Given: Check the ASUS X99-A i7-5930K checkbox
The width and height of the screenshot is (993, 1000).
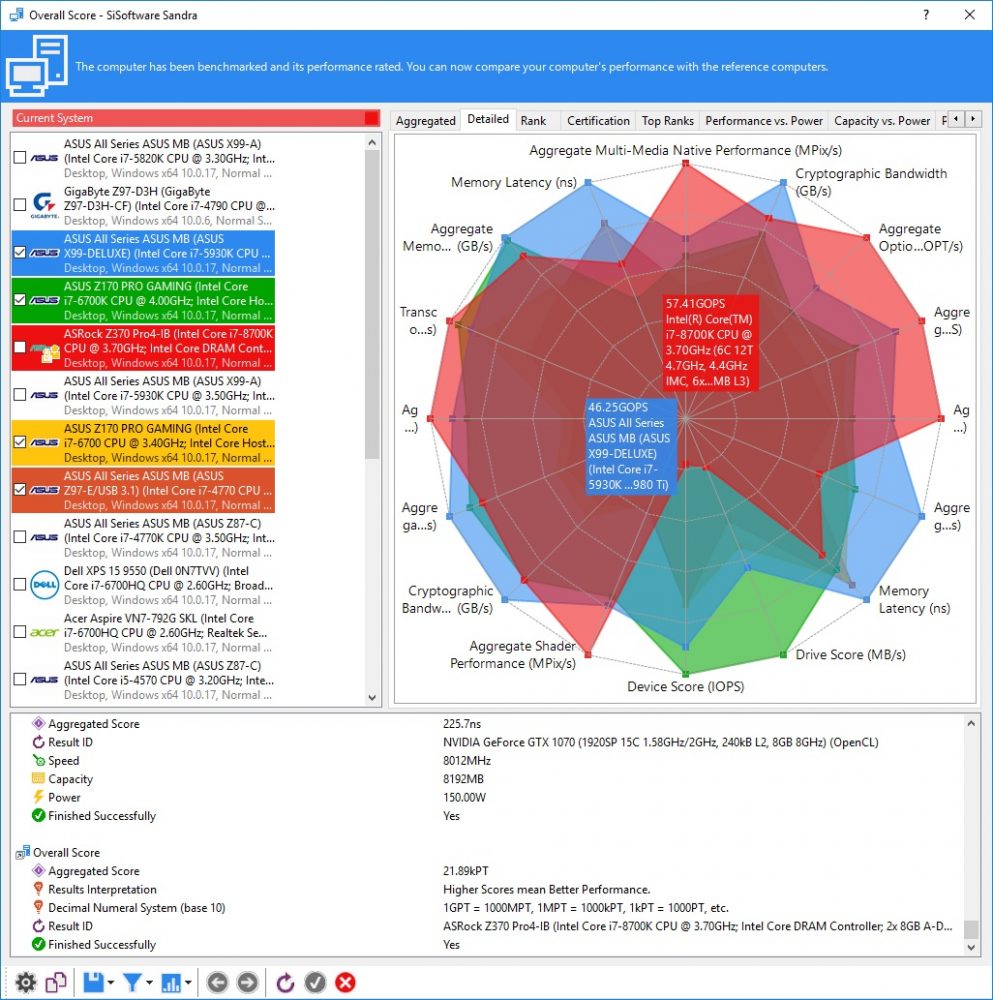Looking at the screenshot, I should 20,395.
